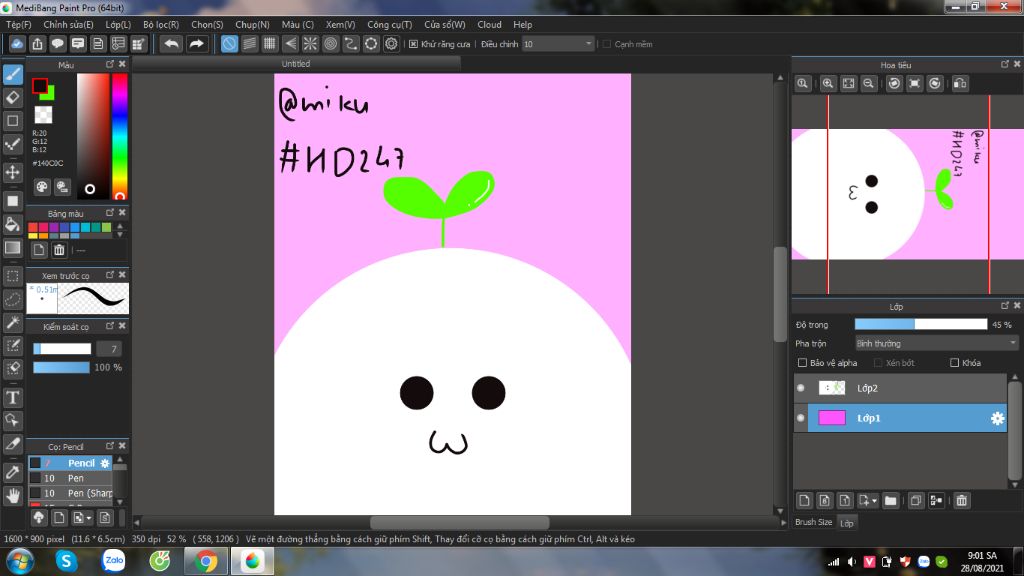Screen dimensions: 1024x576
Task: Select the Text tool
Action: pyautogui.click(x=13, y=397)
